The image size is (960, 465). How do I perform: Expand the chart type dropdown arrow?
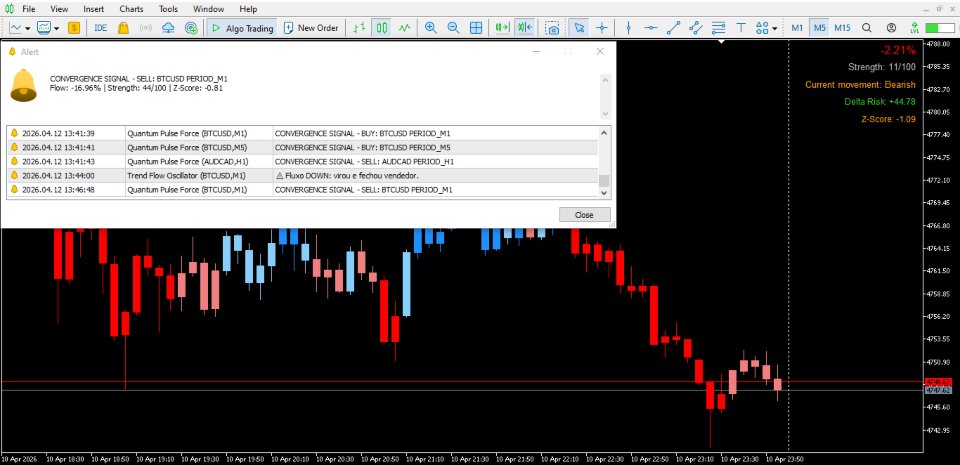pos(28,28)
